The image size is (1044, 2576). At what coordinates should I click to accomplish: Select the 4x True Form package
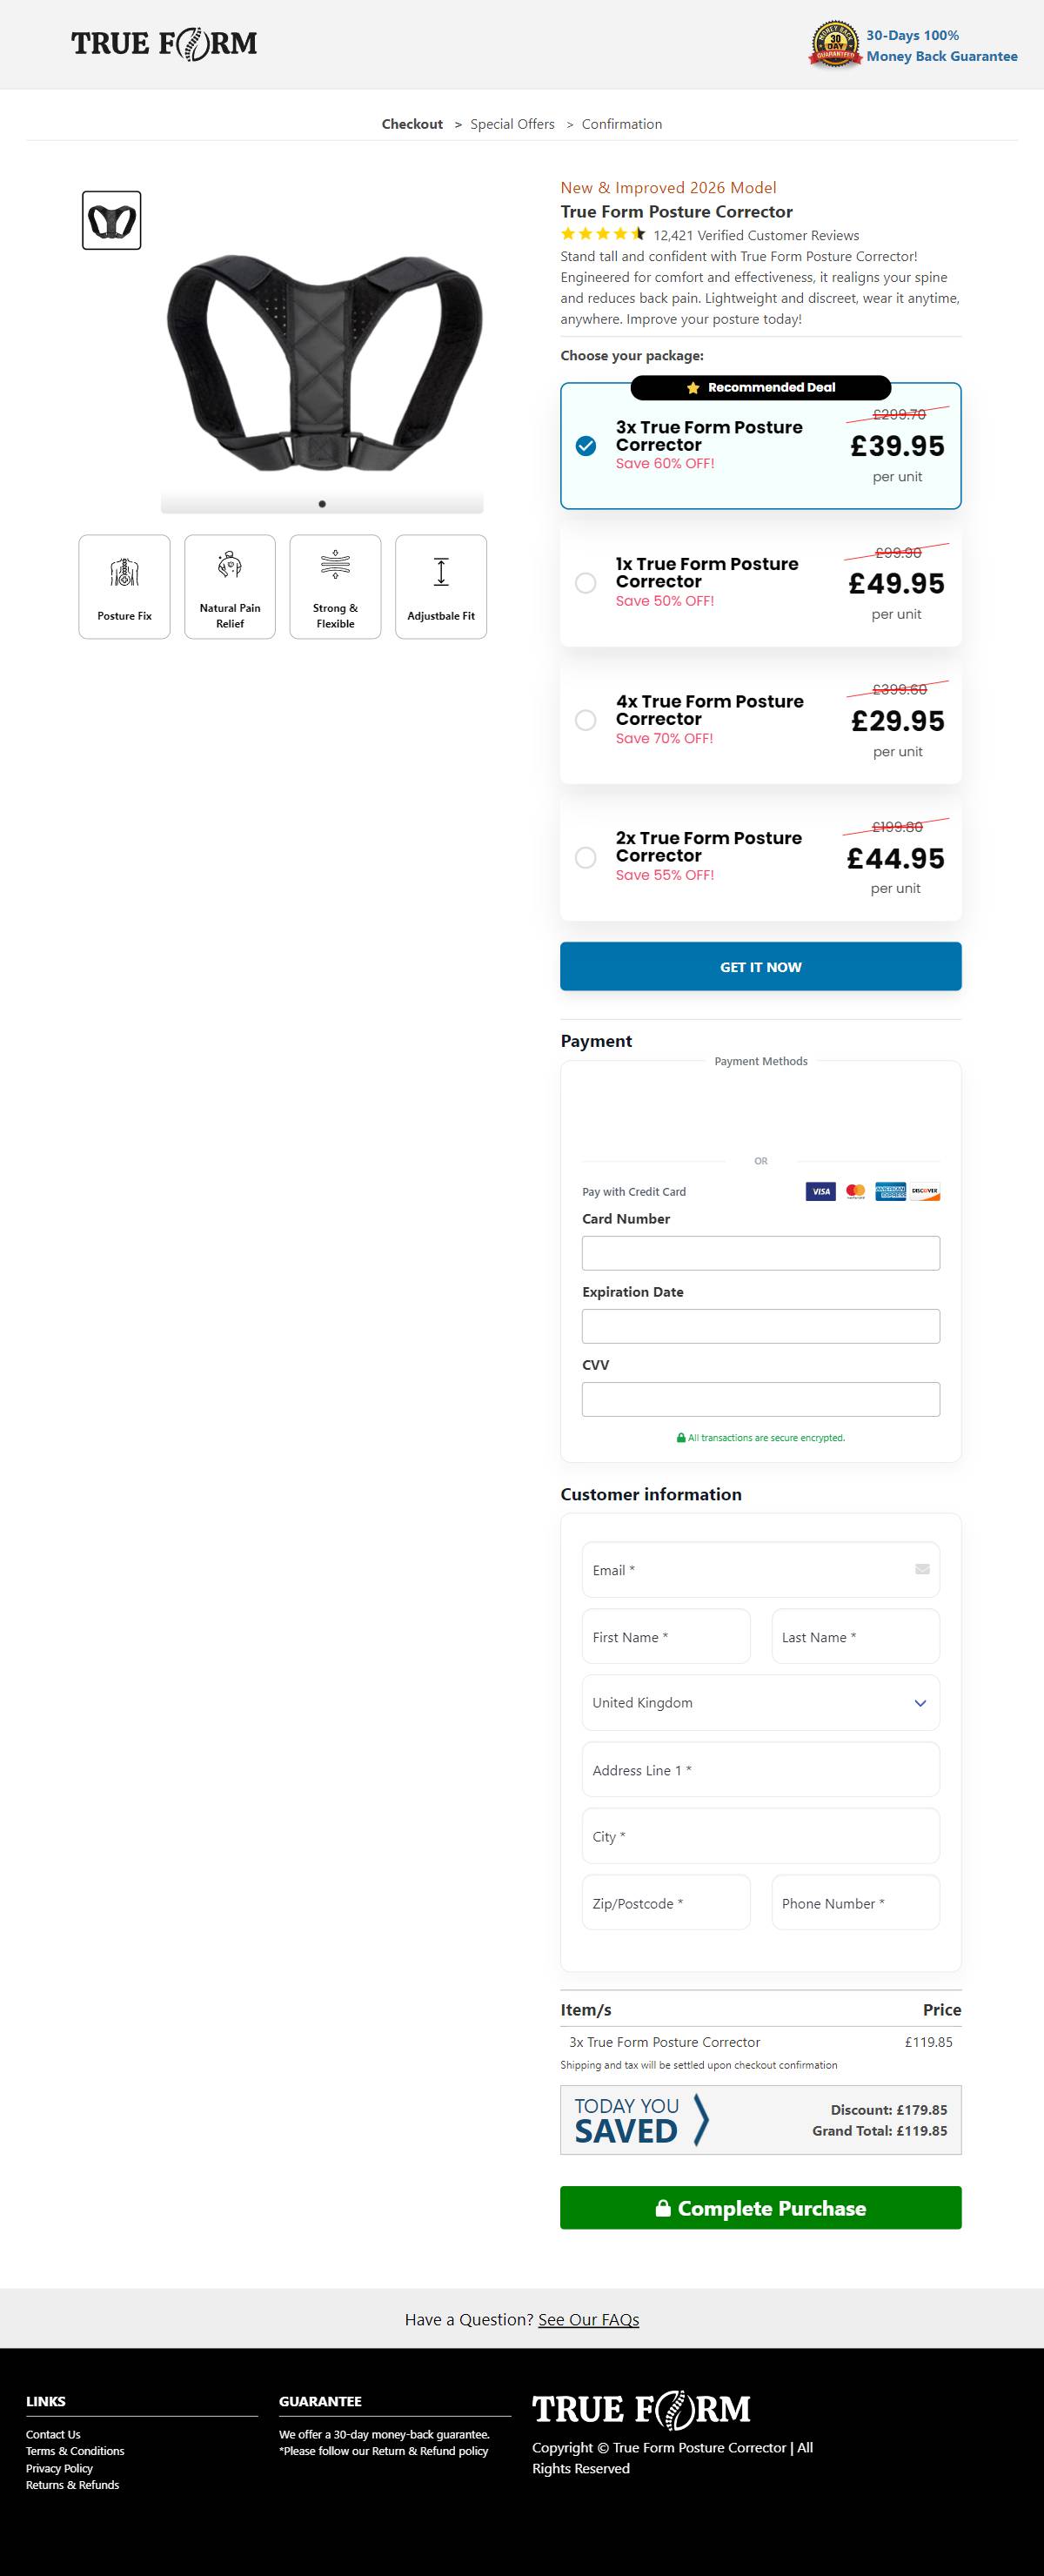coord(586,720)
